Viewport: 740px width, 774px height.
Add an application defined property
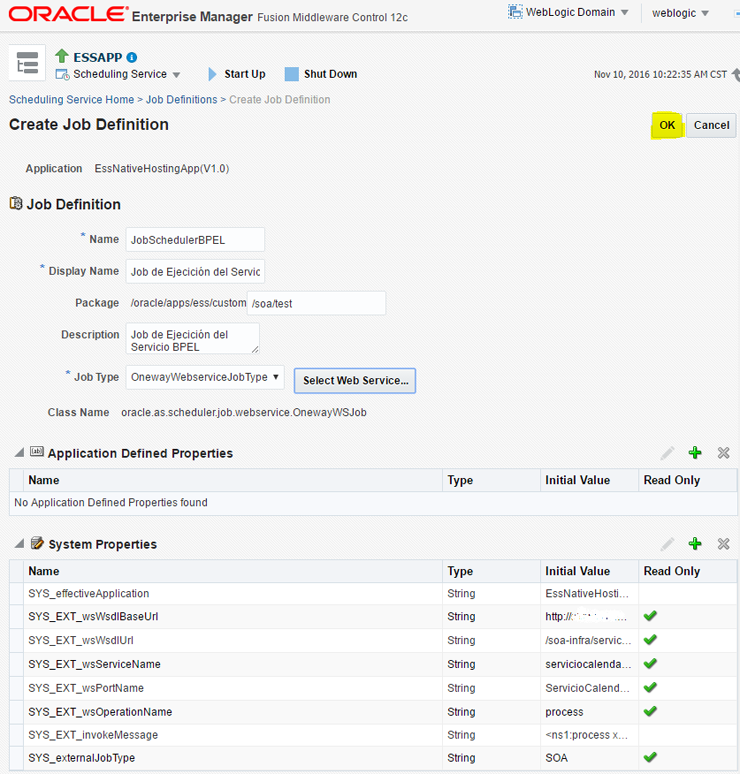click(695, 453)
